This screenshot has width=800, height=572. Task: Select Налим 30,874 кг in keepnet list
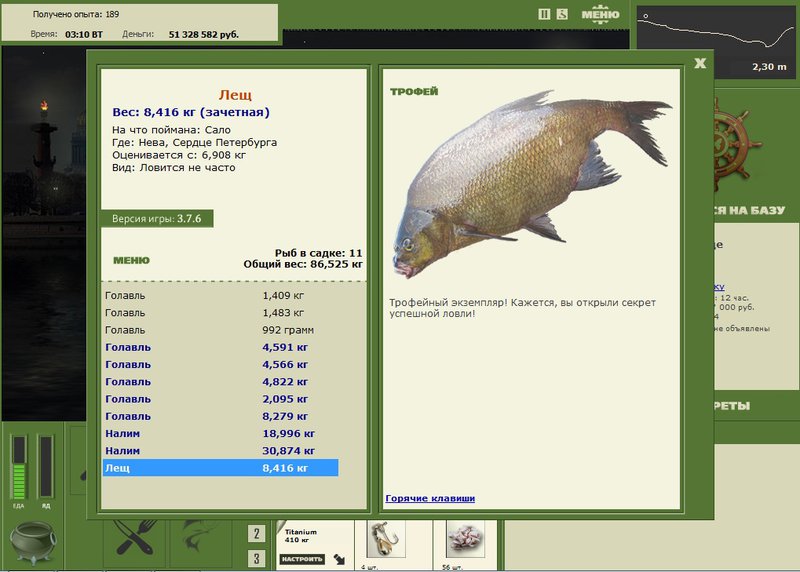220,451
